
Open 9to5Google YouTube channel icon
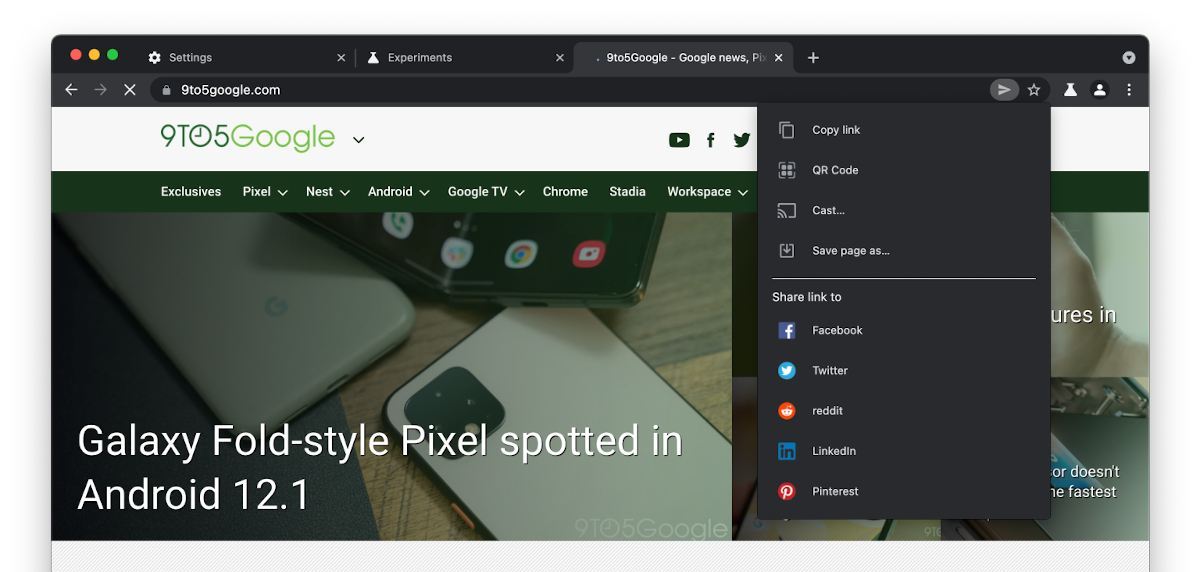coord(679,140)
